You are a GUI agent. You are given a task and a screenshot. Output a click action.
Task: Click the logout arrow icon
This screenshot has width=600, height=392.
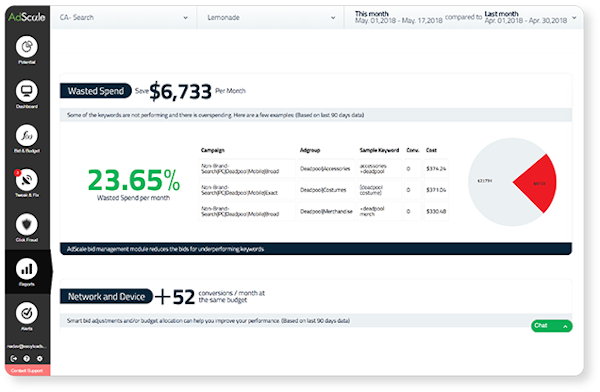(14, 359)
